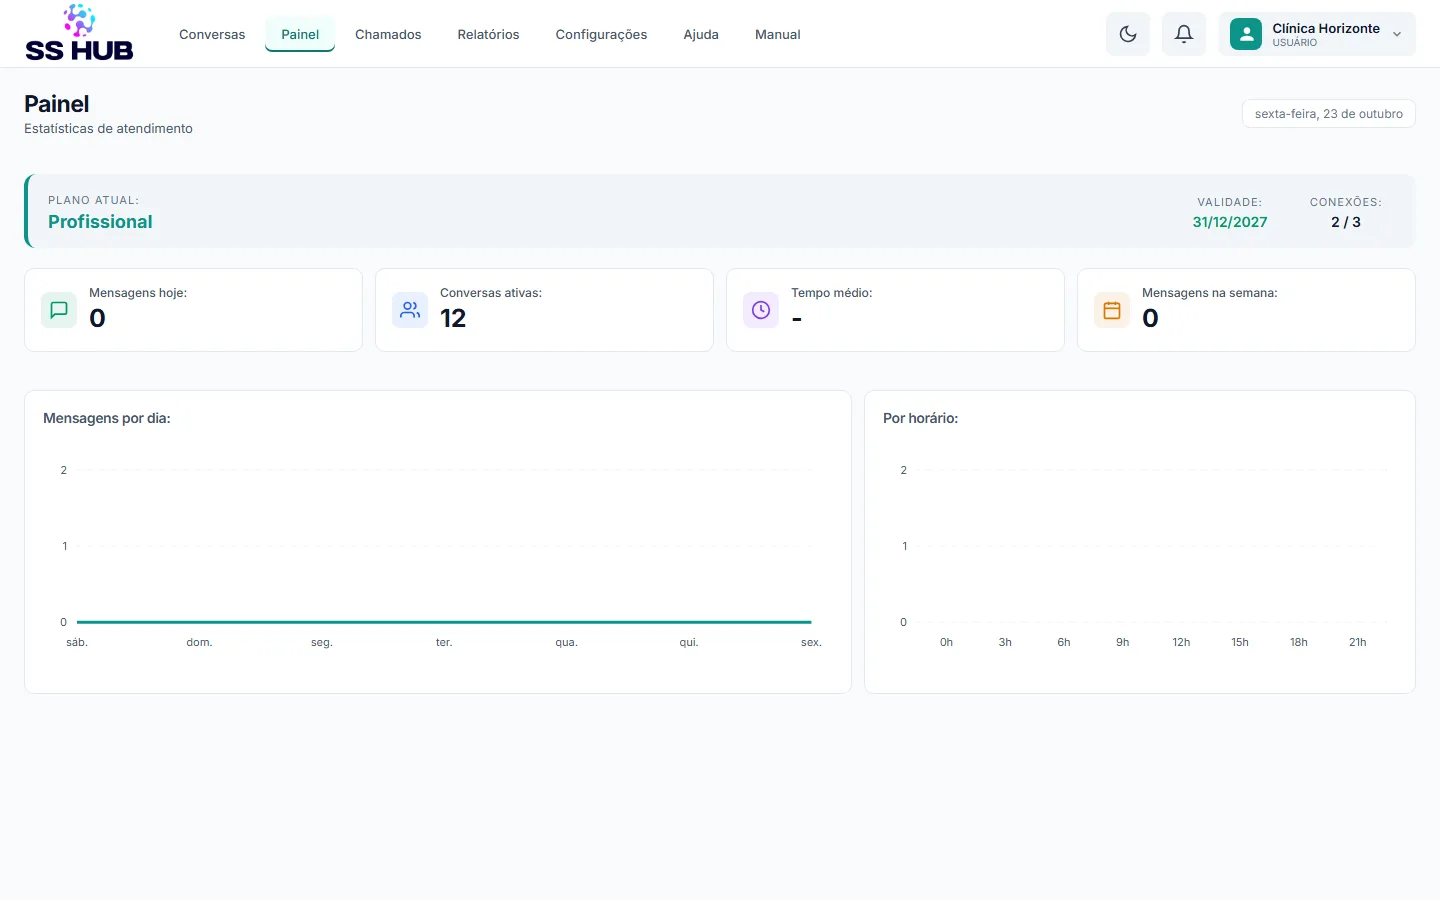1440x900 pixels.
Task: Click the PLANO ATUAL label
Action: 93,200
